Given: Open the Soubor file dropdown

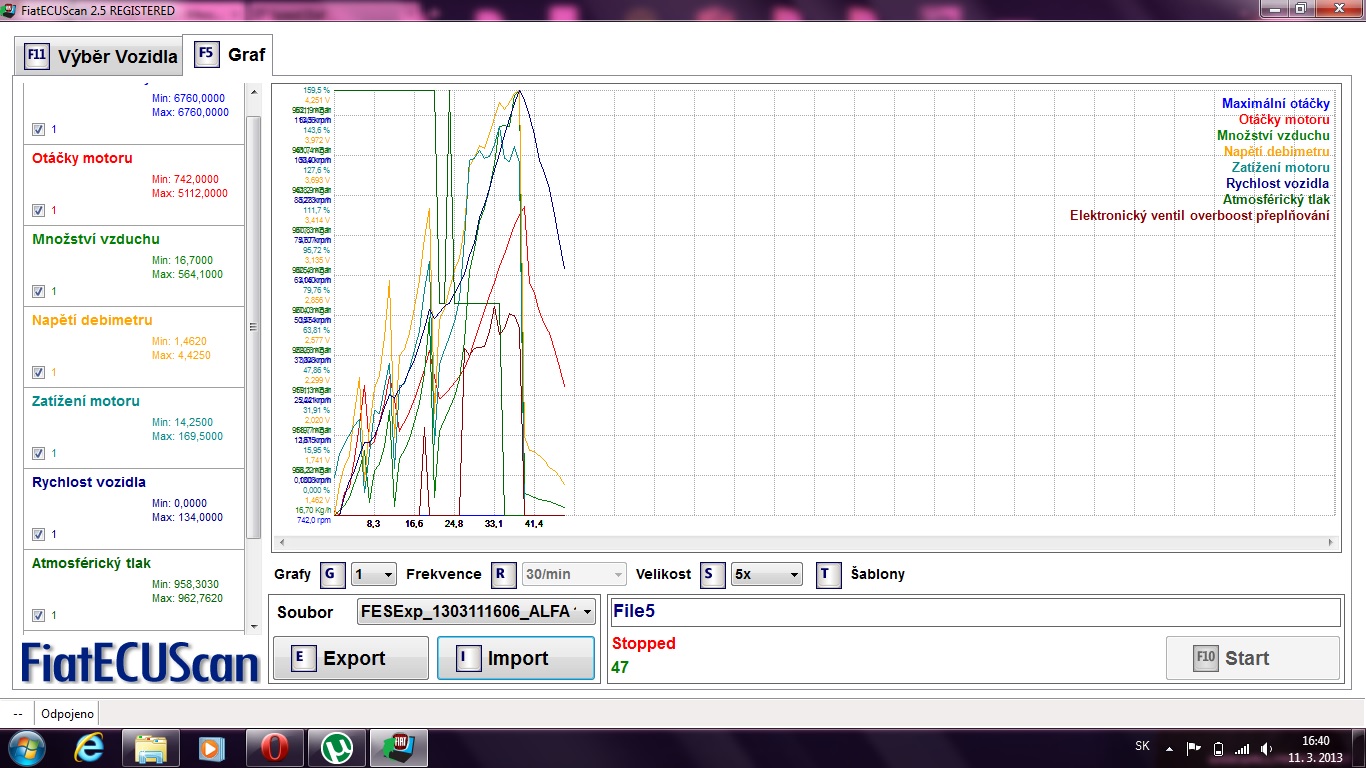Looking at the screenshot, I should pyautogui.click(x=476, y=612).
